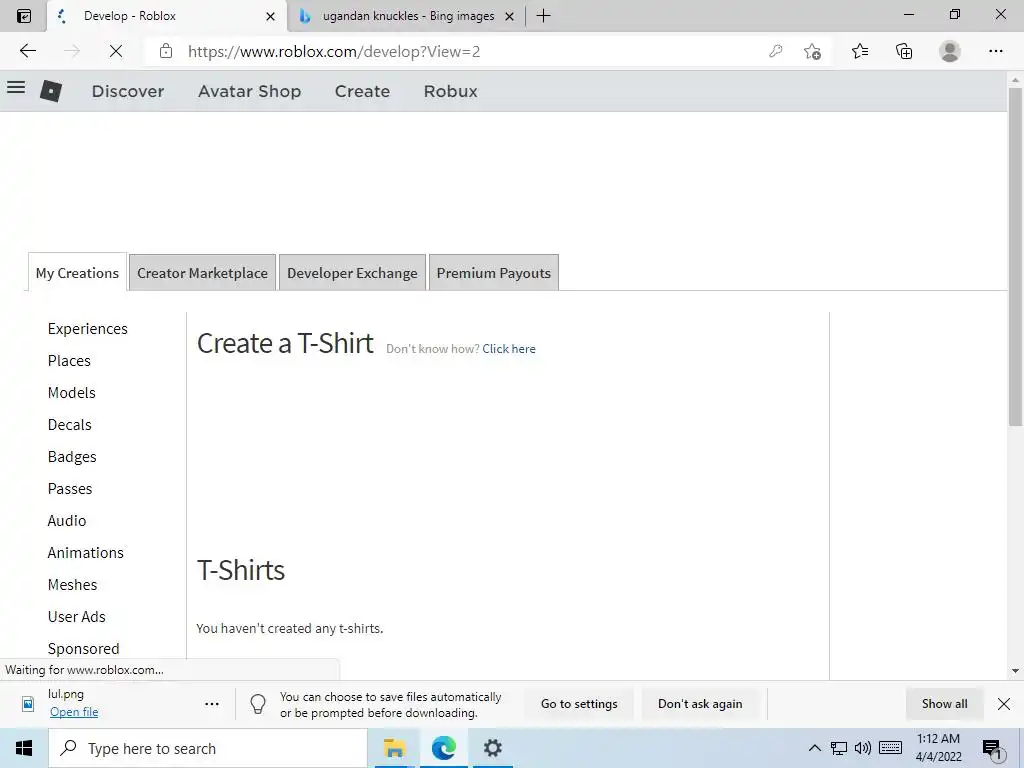Viewport: 1024px width, 768px height.
Task: Open the Collections icon in Edge toolbar
Action: pos(904,51)
